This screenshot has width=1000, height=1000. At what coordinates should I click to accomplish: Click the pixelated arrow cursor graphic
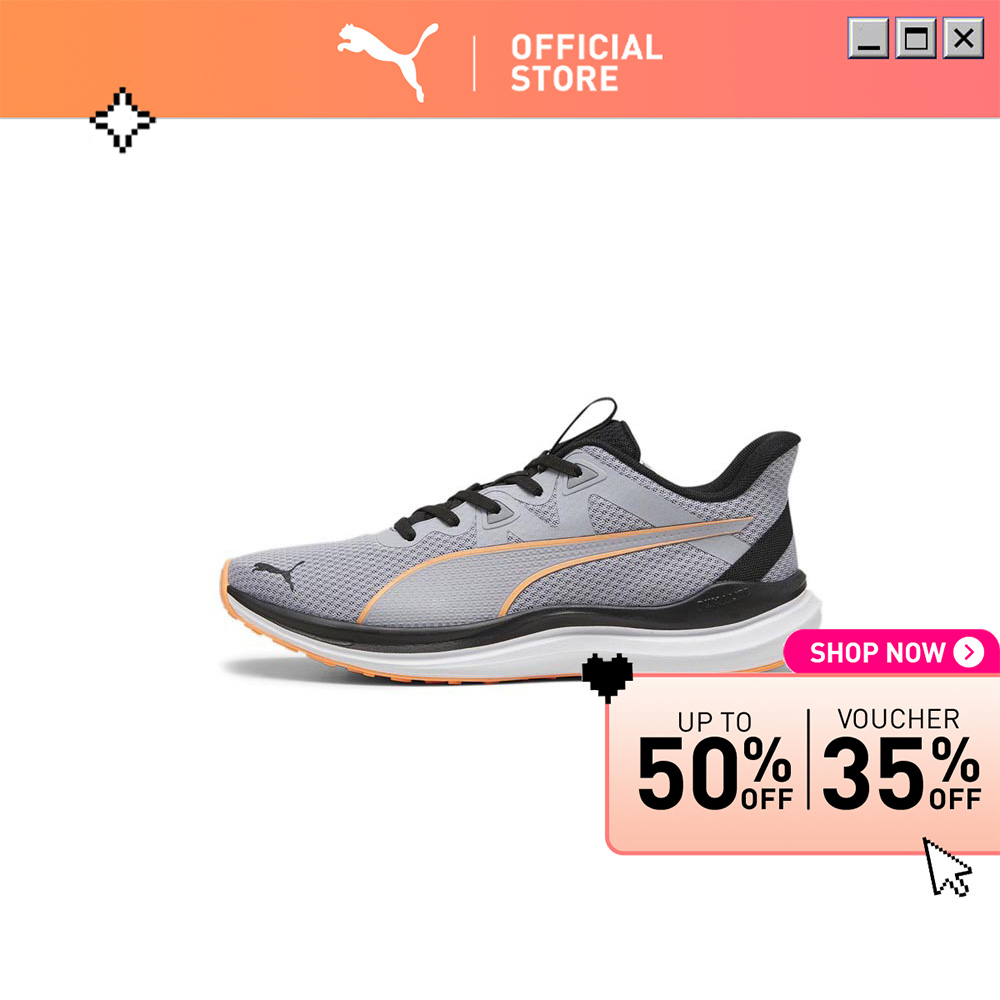947,867
